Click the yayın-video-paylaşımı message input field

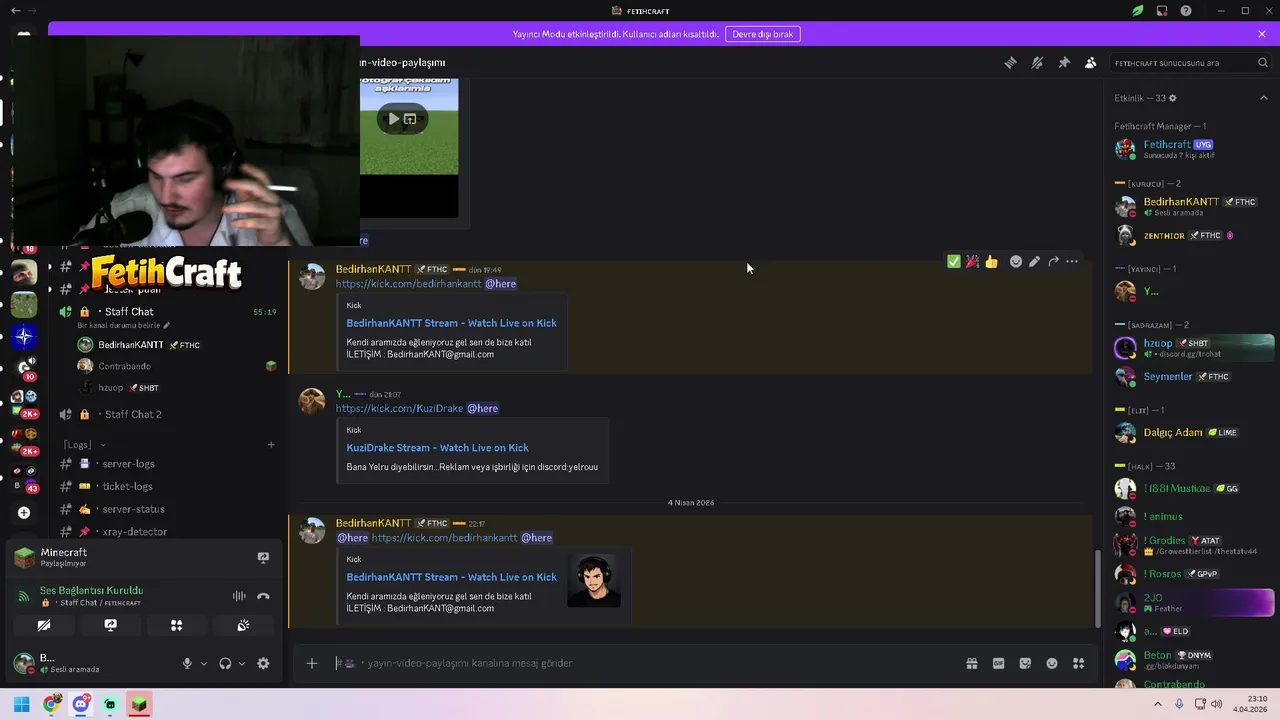click(640, 663)
